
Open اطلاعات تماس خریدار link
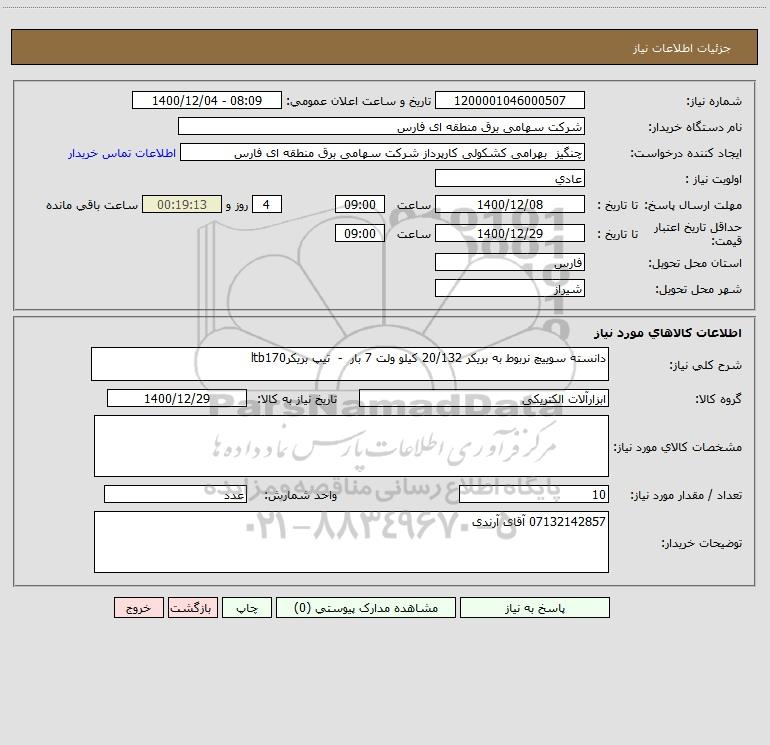tap(122, 153)
